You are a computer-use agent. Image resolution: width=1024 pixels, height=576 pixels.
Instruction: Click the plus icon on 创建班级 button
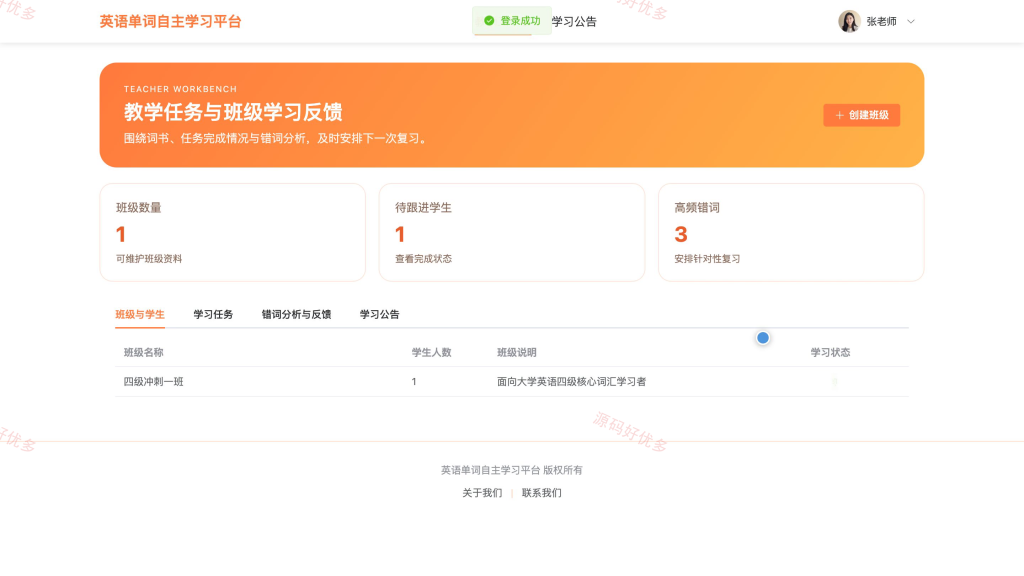pos(839,115)
